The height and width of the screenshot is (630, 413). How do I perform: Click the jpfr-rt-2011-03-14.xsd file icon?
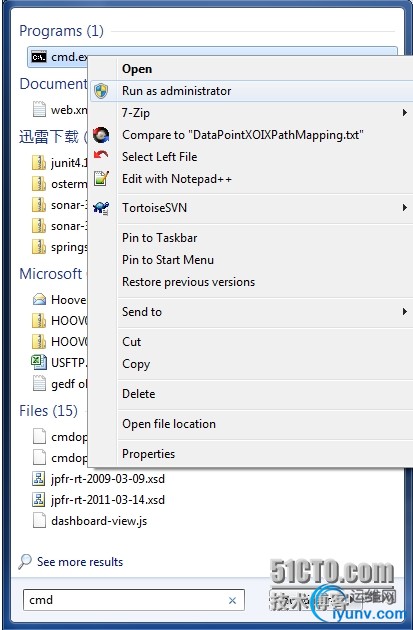pos(39,499)
